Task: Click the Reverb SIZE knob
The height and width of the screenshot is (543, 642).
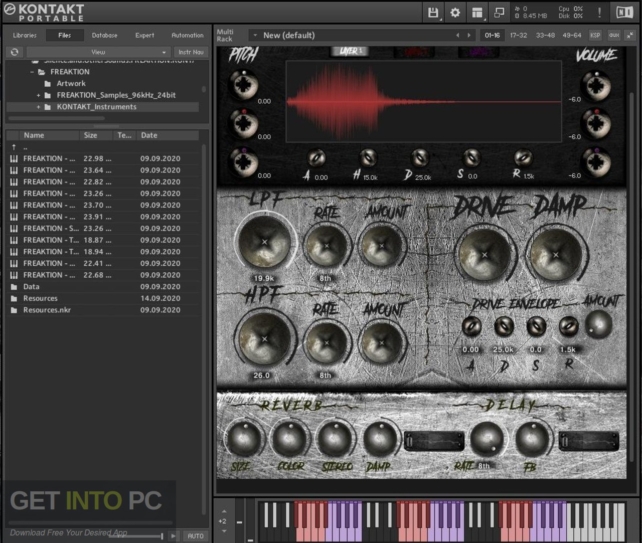Action: pos(244,439)
